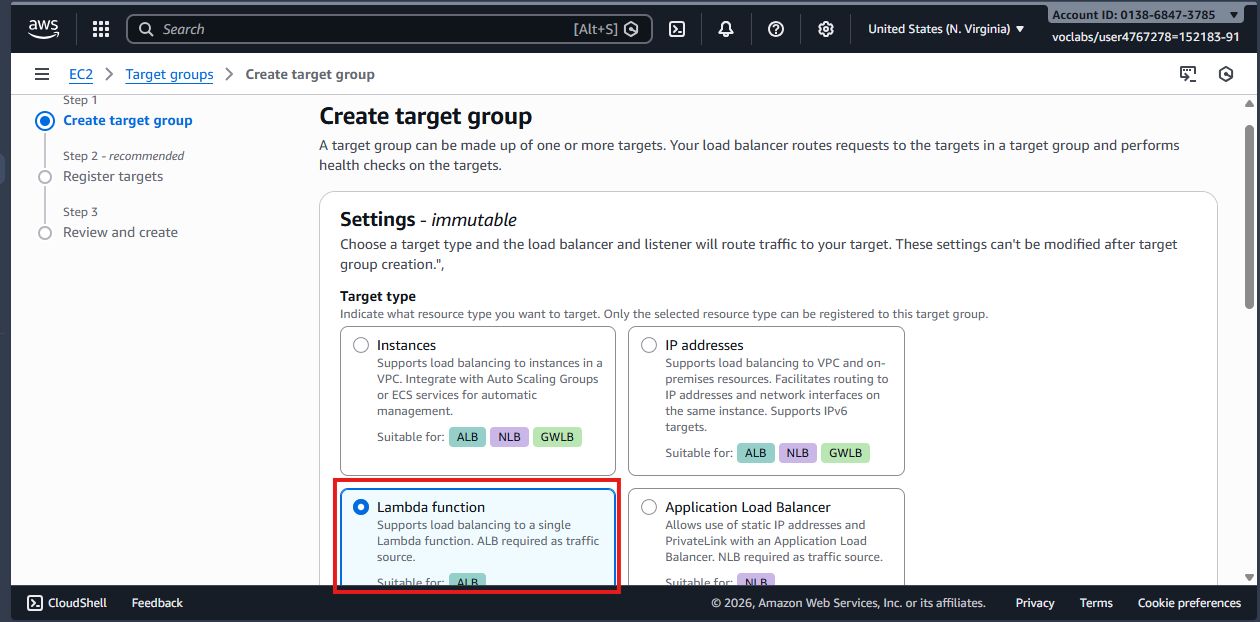The image size is (1260, 622).
Task: Go to Register targets step
Action: point(113,177)
